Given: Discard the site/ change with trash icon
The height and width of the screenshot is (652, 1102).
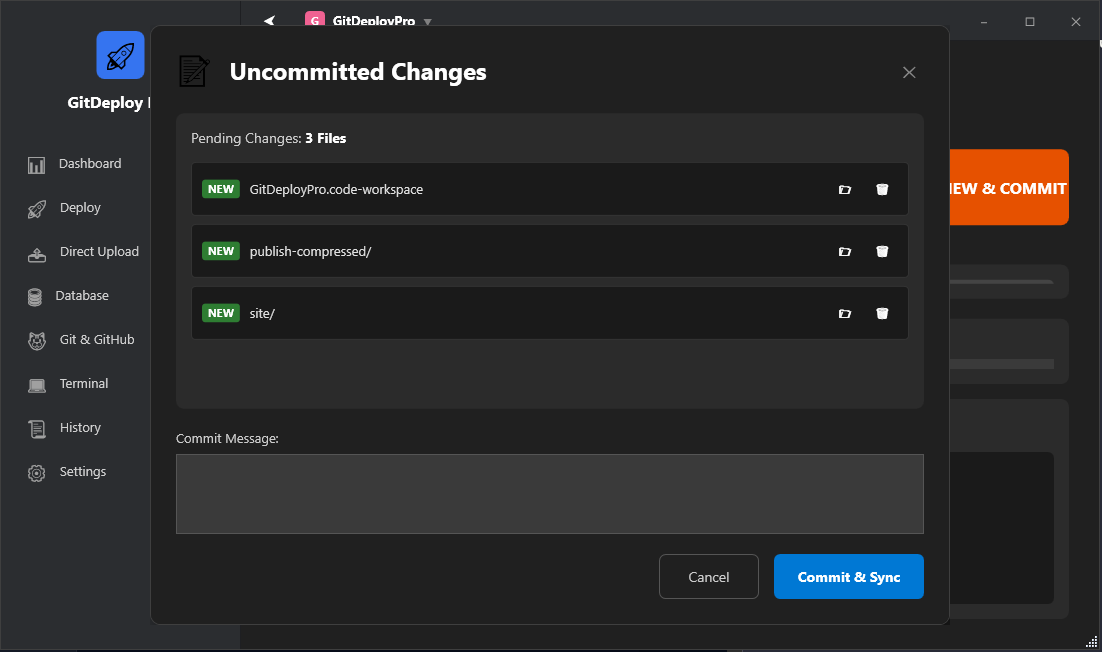Looking at the screenshot, I should pos(882,313).
